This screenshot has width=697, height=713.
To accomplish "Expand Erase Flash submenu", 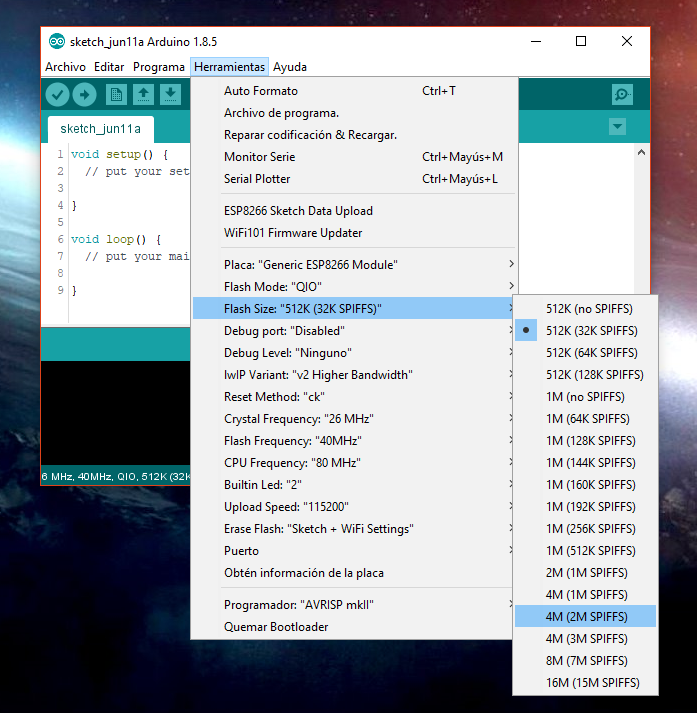I will pos(353,529).
